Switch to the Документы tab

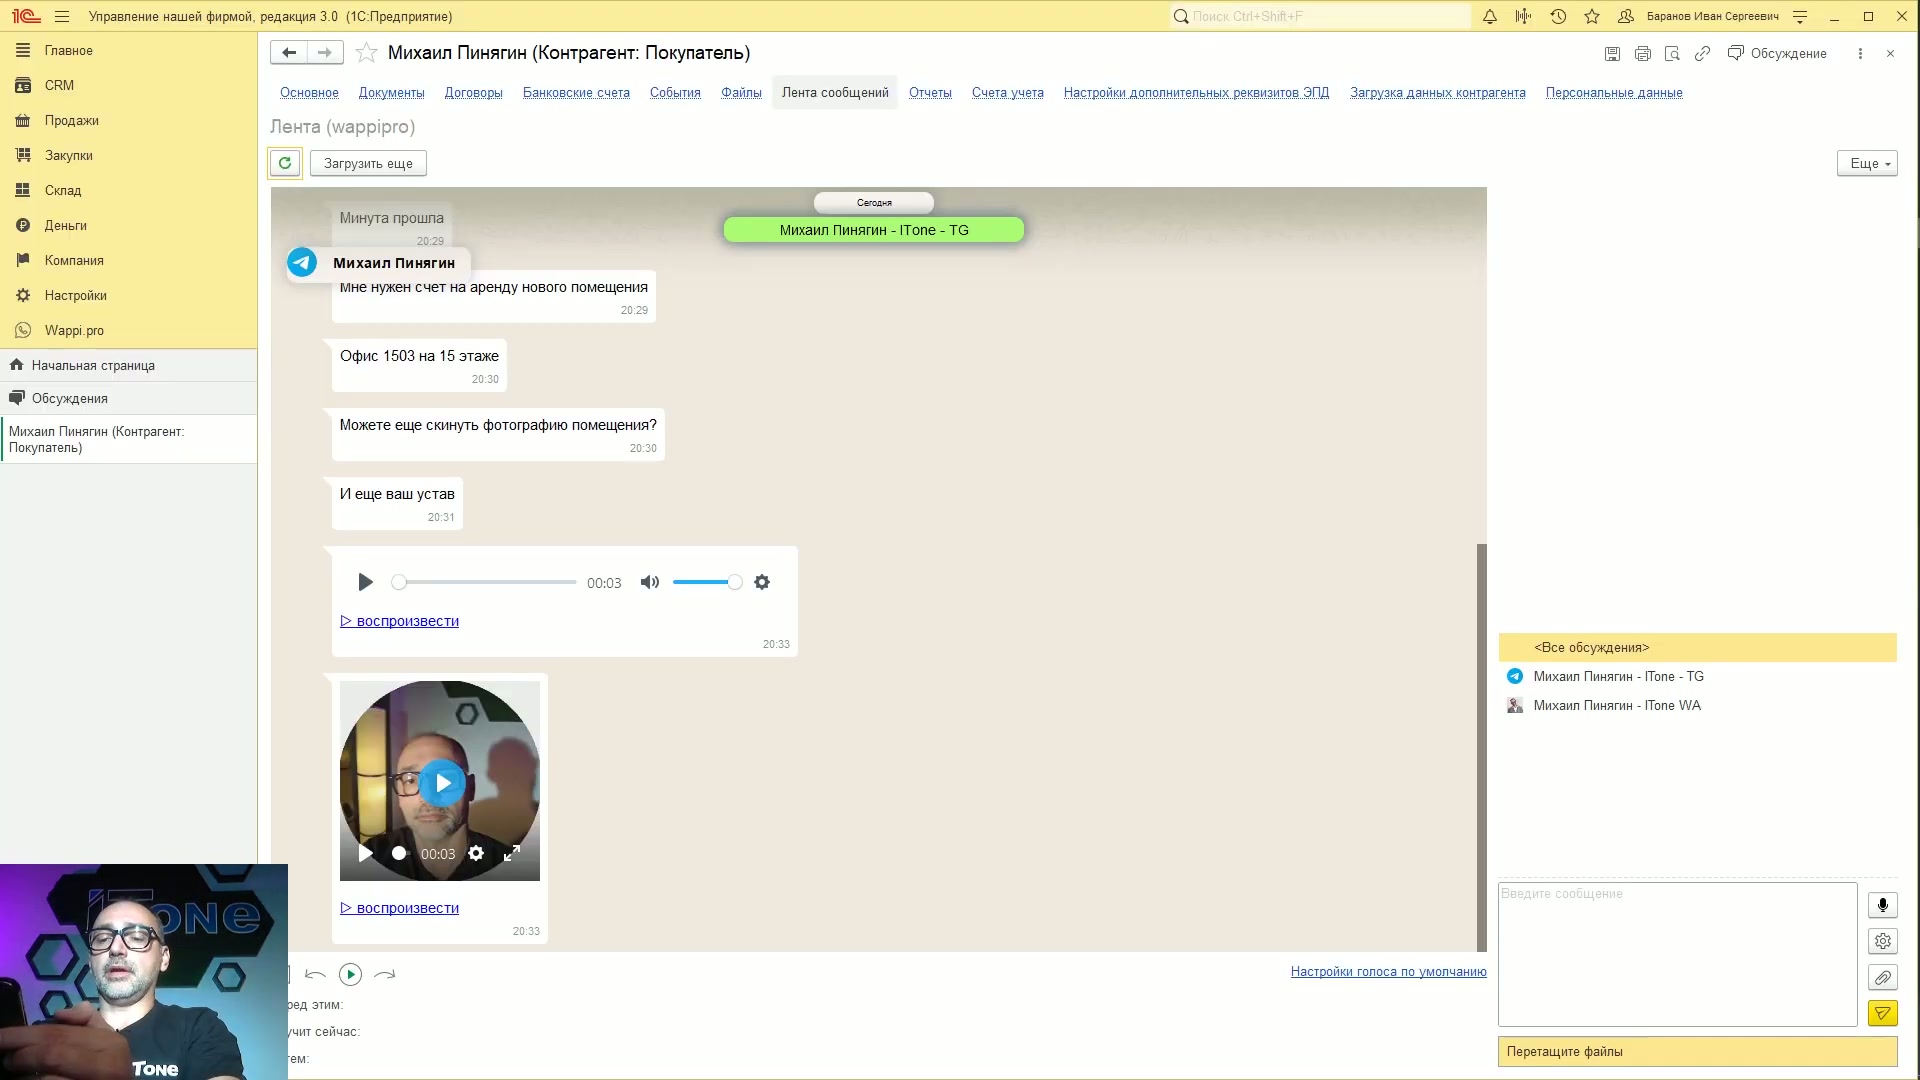click(391, 92)
